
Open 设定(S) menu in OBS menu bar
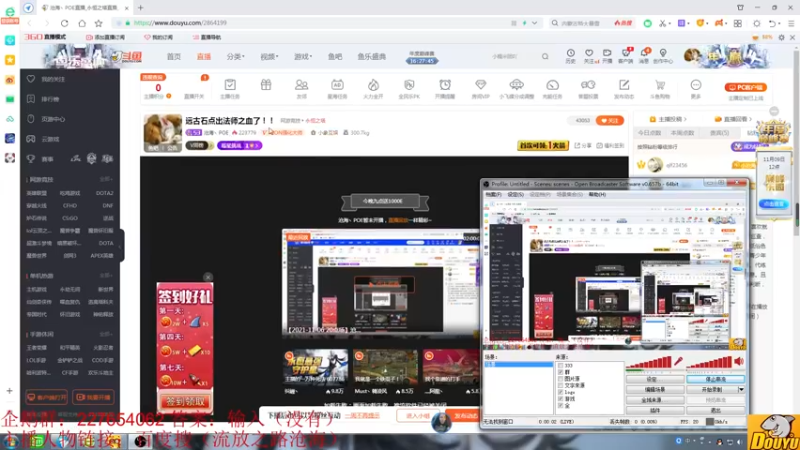point(515,194)
